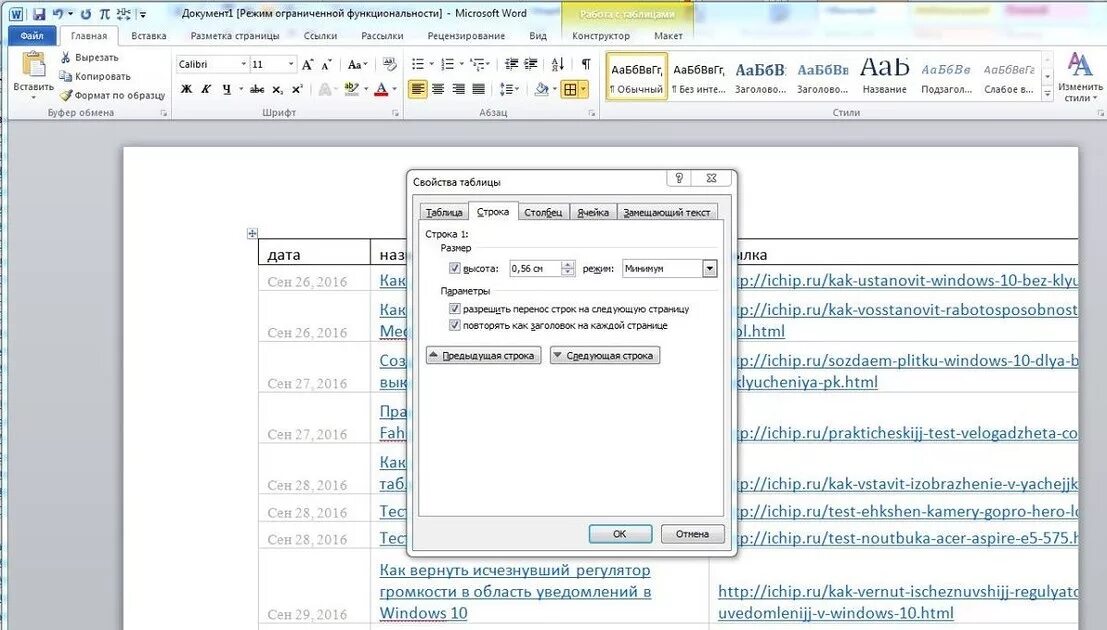Viewport: 1107px width, 630px height.
Task: Click OK in the table properties dialog
Action: (x=620, y=534)
